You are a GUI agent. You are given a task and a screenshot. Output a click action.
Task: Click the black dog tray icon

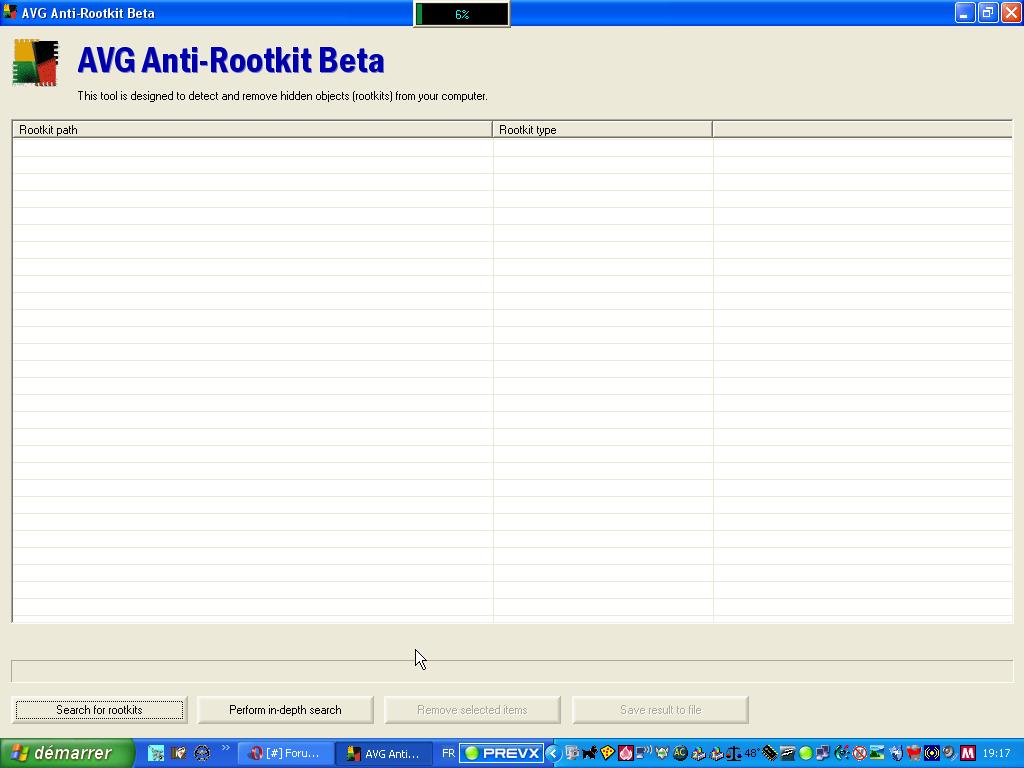pos(589,753)
